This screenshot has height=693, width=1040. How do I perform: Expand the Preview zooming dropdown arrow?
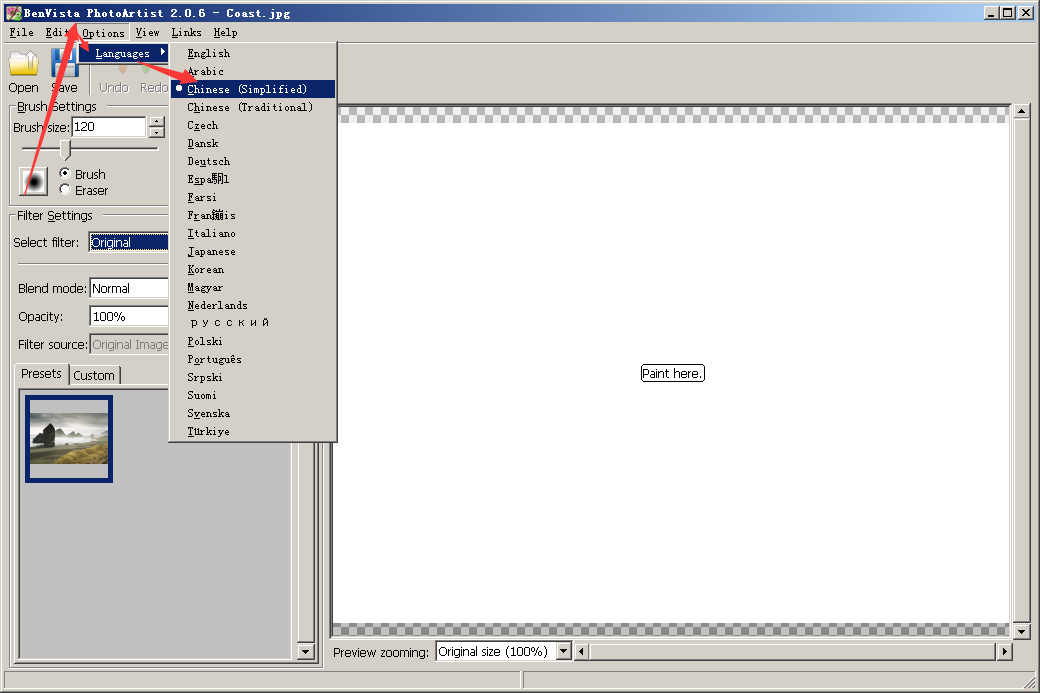click(564, 651)
